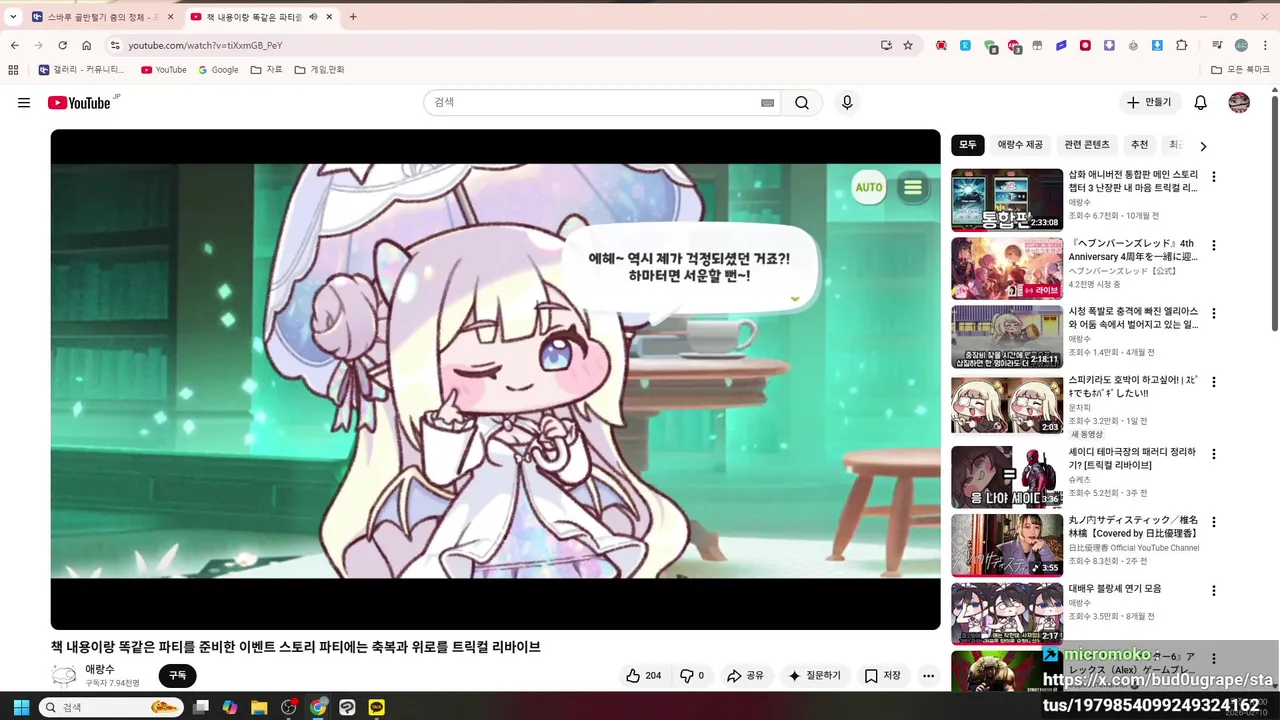Screen dimensions: 1280x720
Task: View site information icon in address bar
Action: pos(115,45)
